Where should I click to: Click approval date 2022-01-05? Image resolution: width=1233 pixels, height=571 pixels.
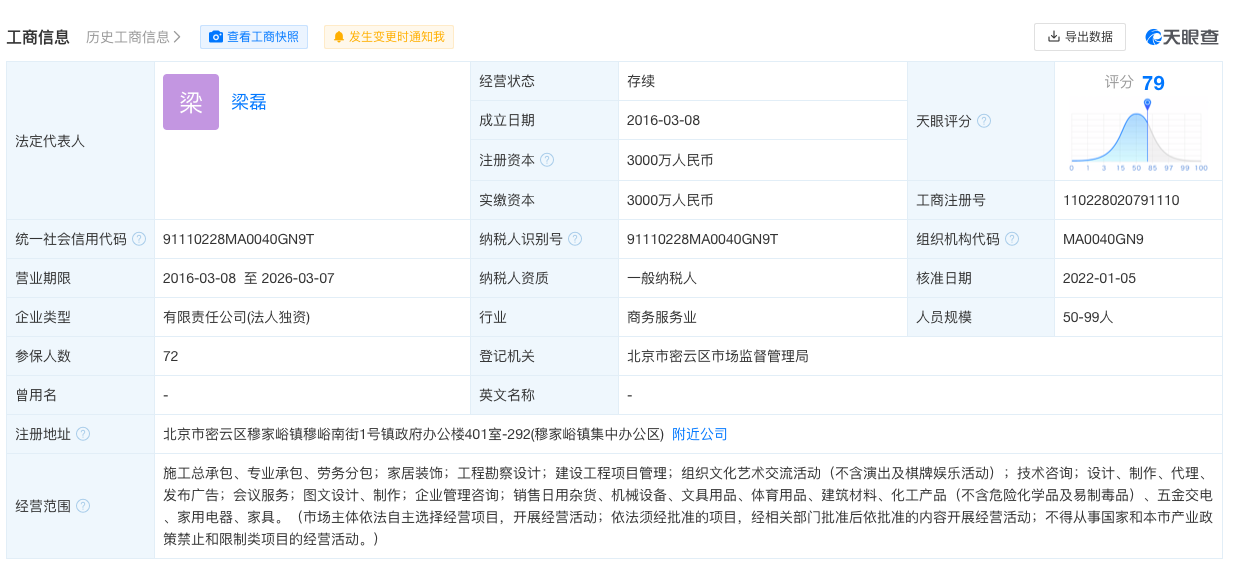click(x=1099, y=278)
